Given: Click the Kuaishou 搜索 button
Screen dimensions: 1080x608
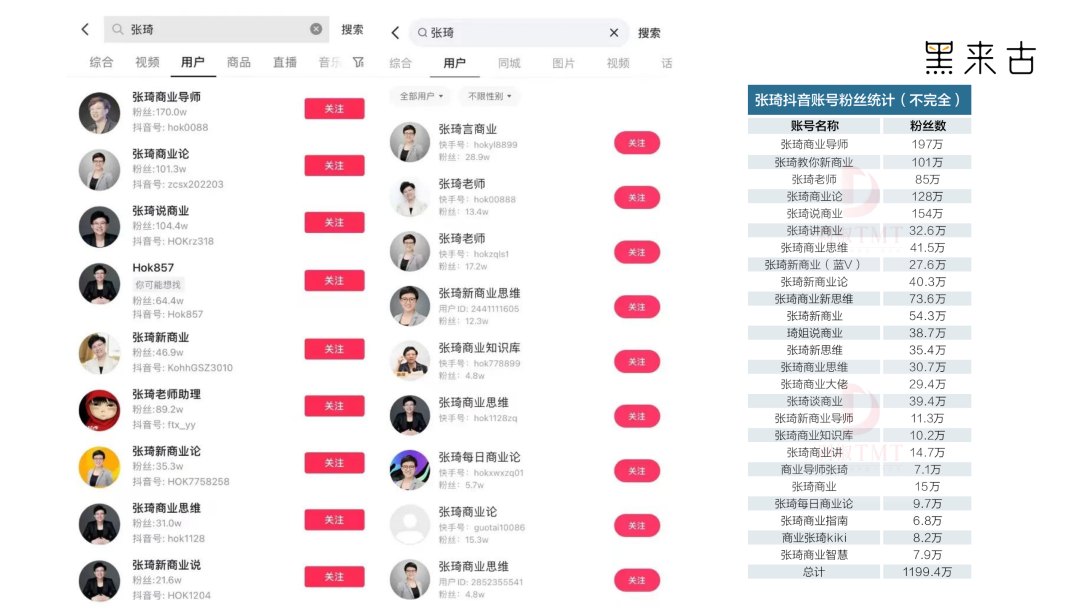Looking at the screenshot, I should pyautogui.click(x=649, y=32).
